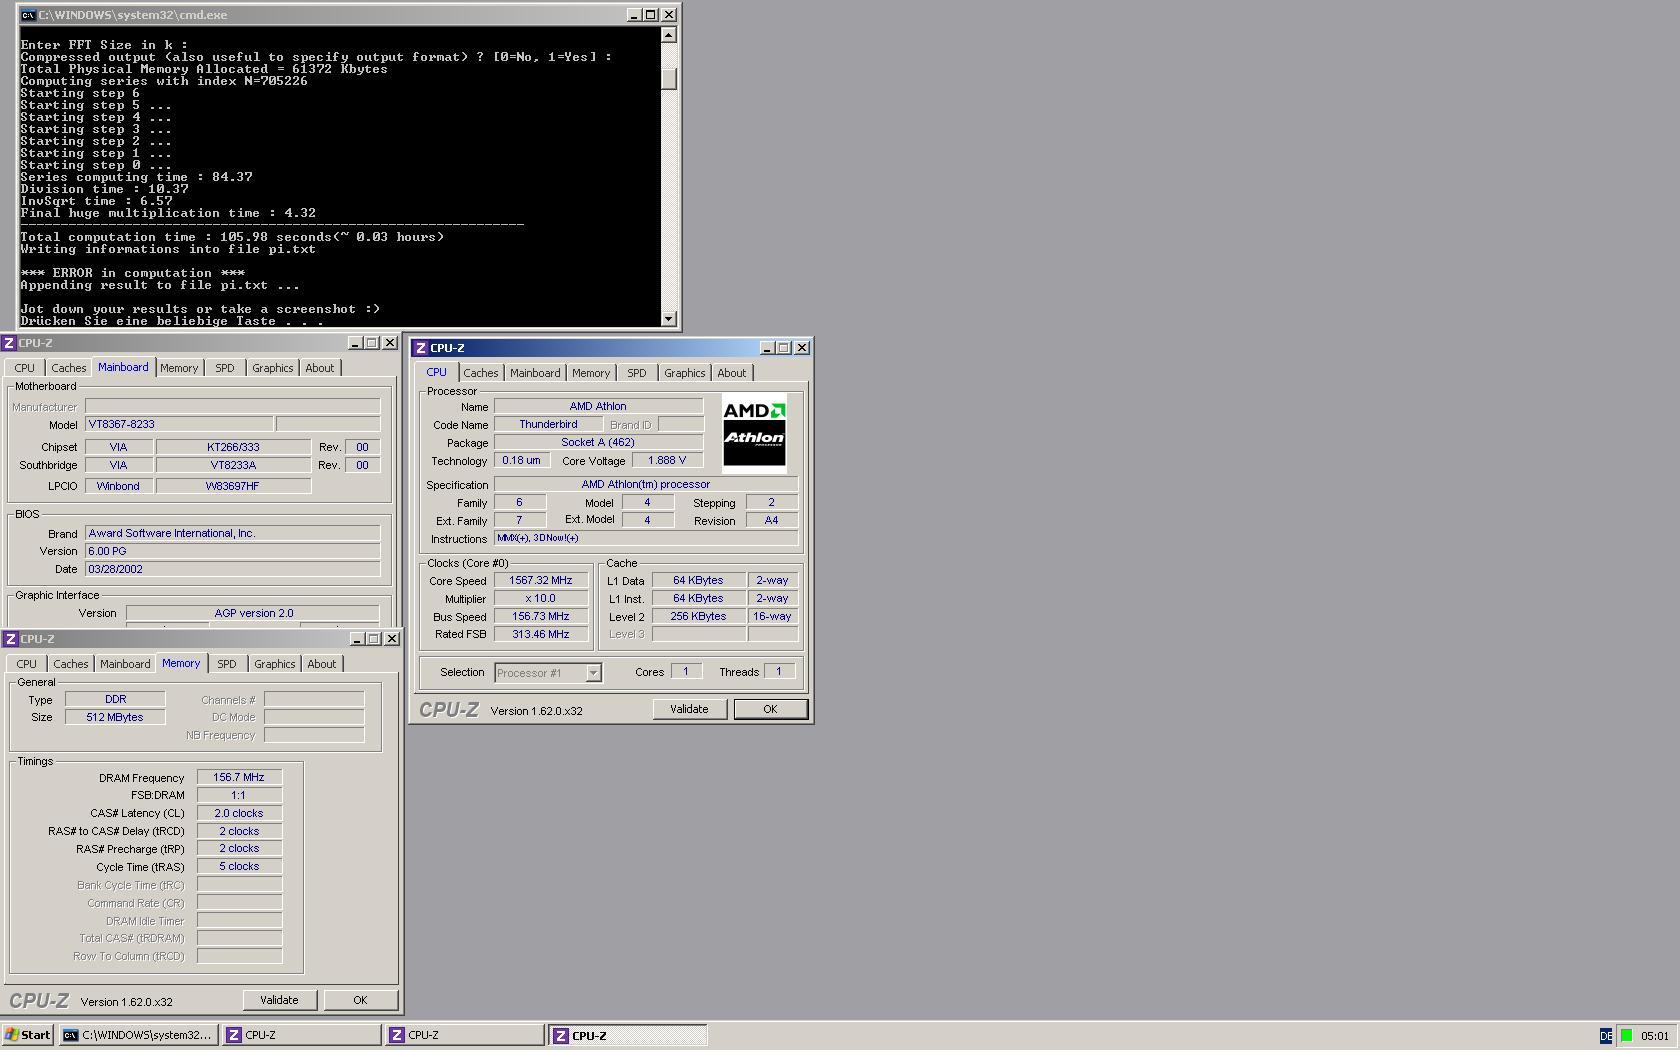Viewport: 1680px width, 1050px height.
Task: Select Mainboard tab in the front CPU-Z window
Action: [535, 373]
